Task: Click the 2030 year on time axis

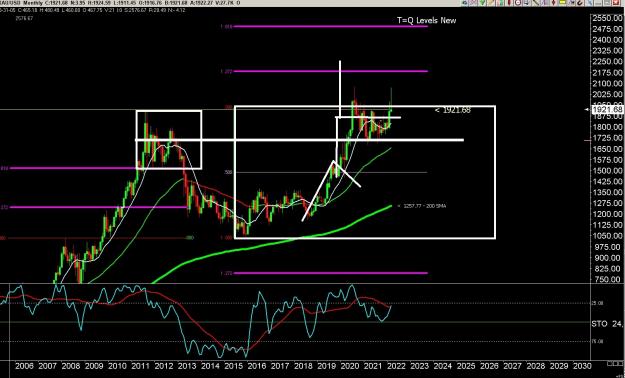Action: (x=582, y=366)
